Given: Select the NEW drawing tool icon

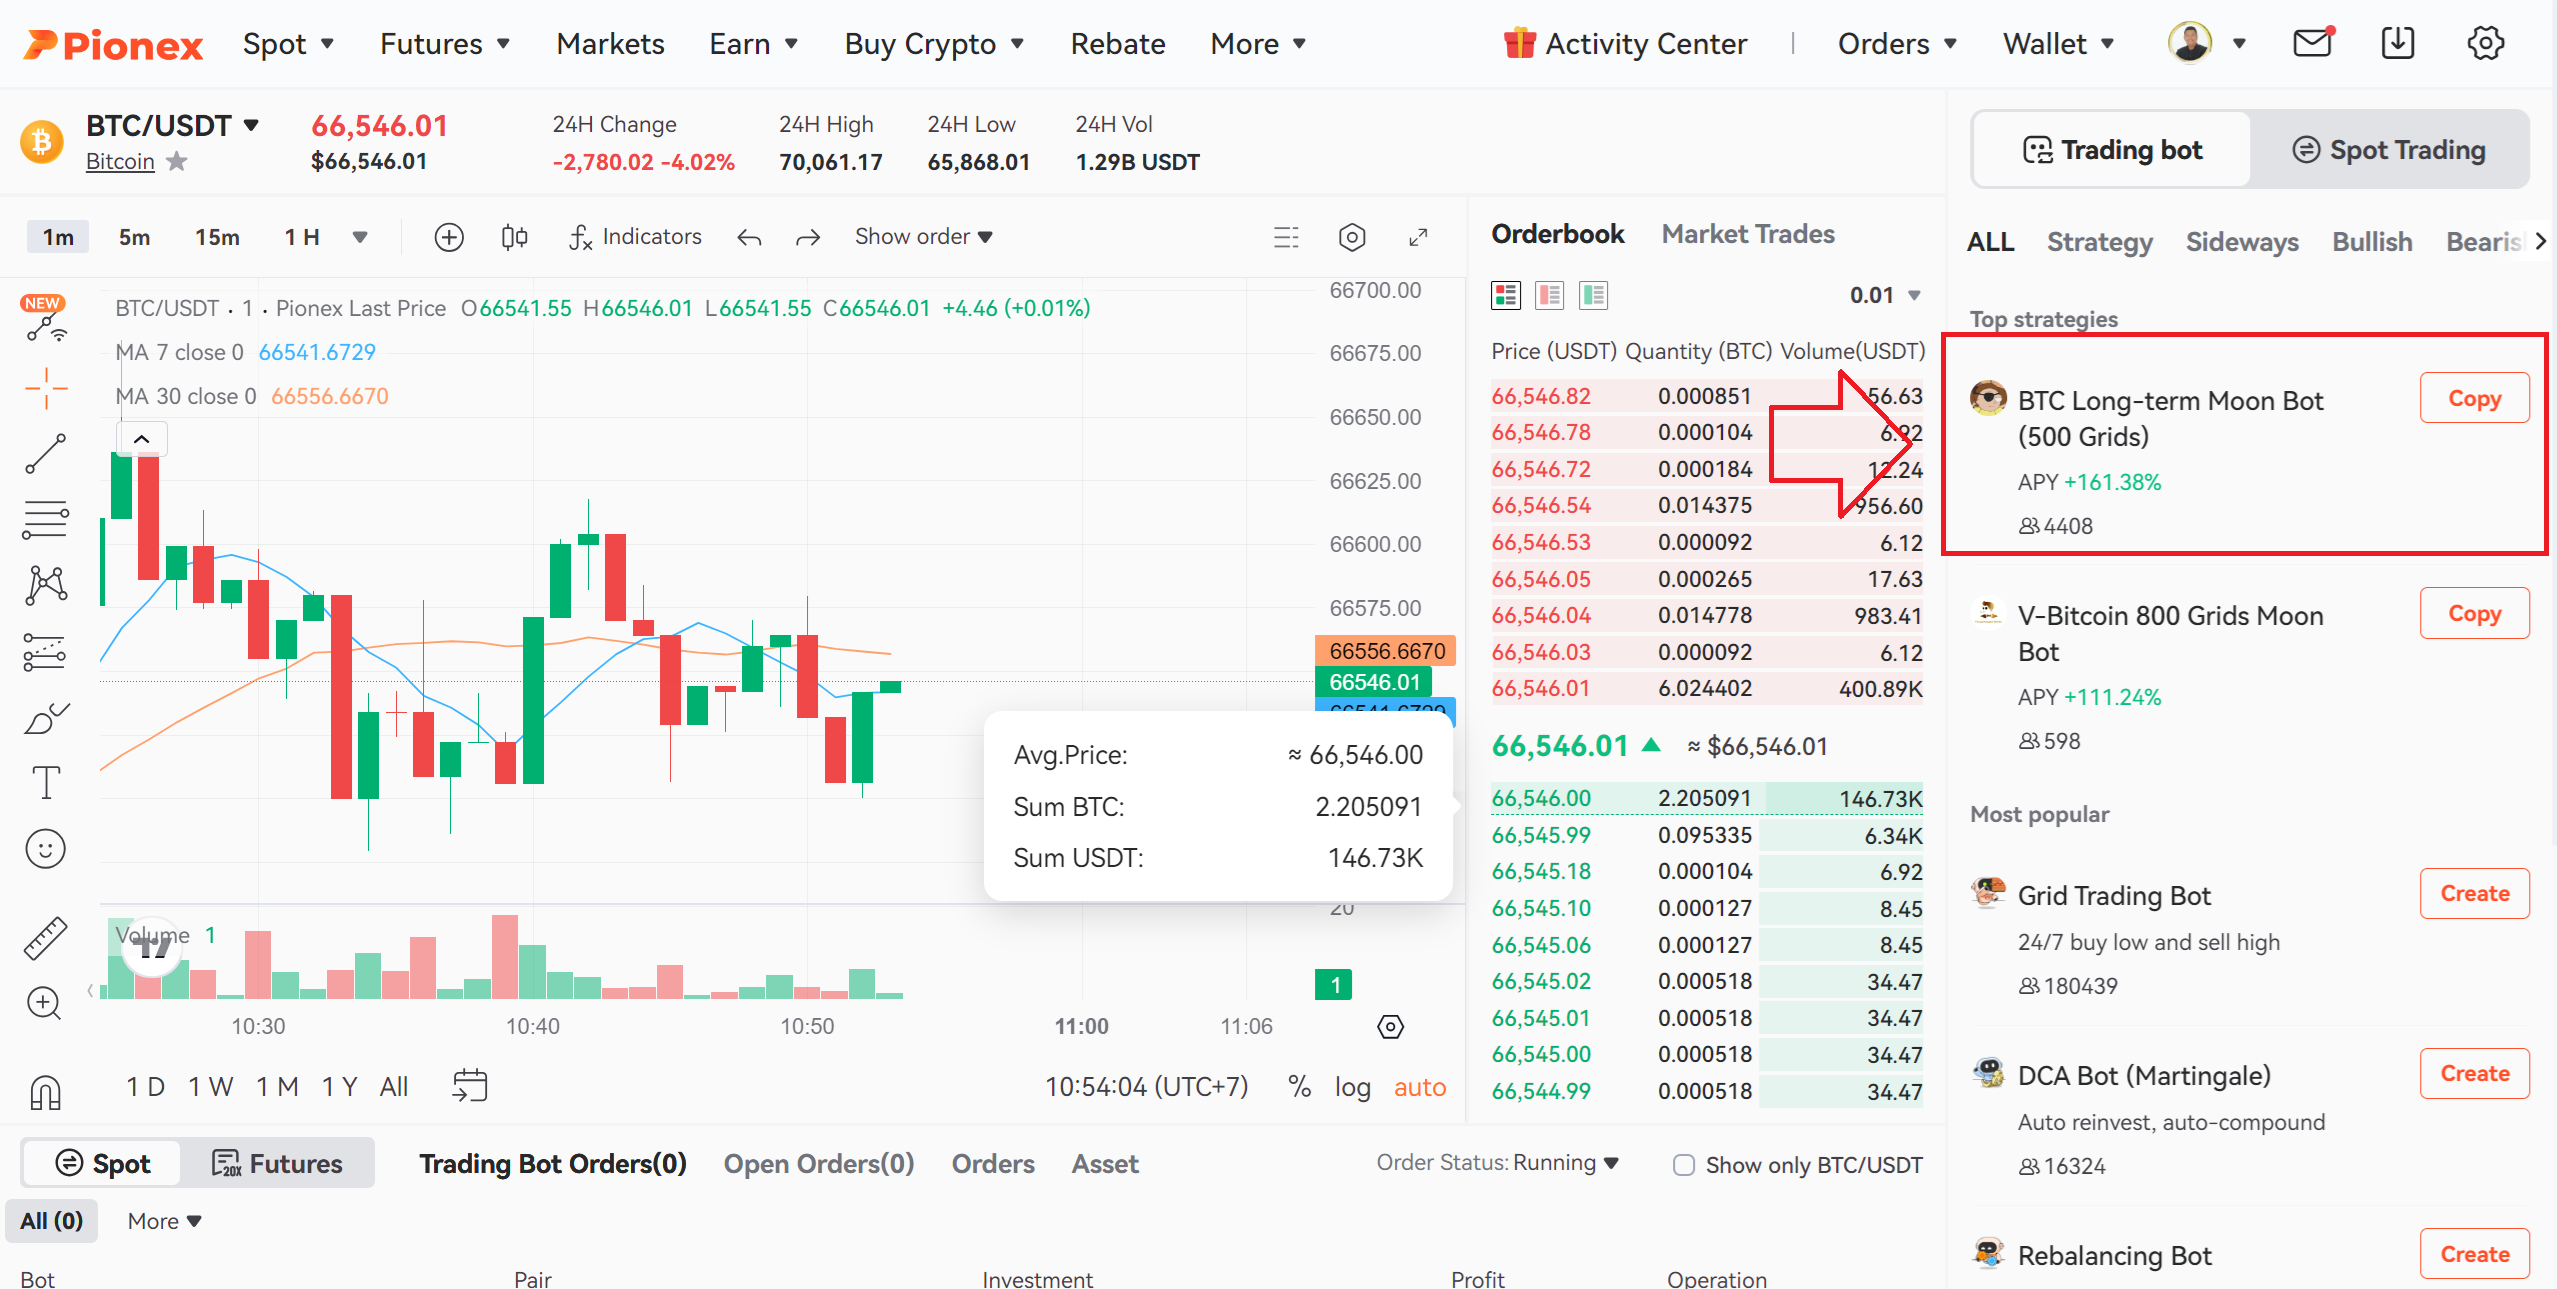Looking at the screenshot, I should coord(45,320).
